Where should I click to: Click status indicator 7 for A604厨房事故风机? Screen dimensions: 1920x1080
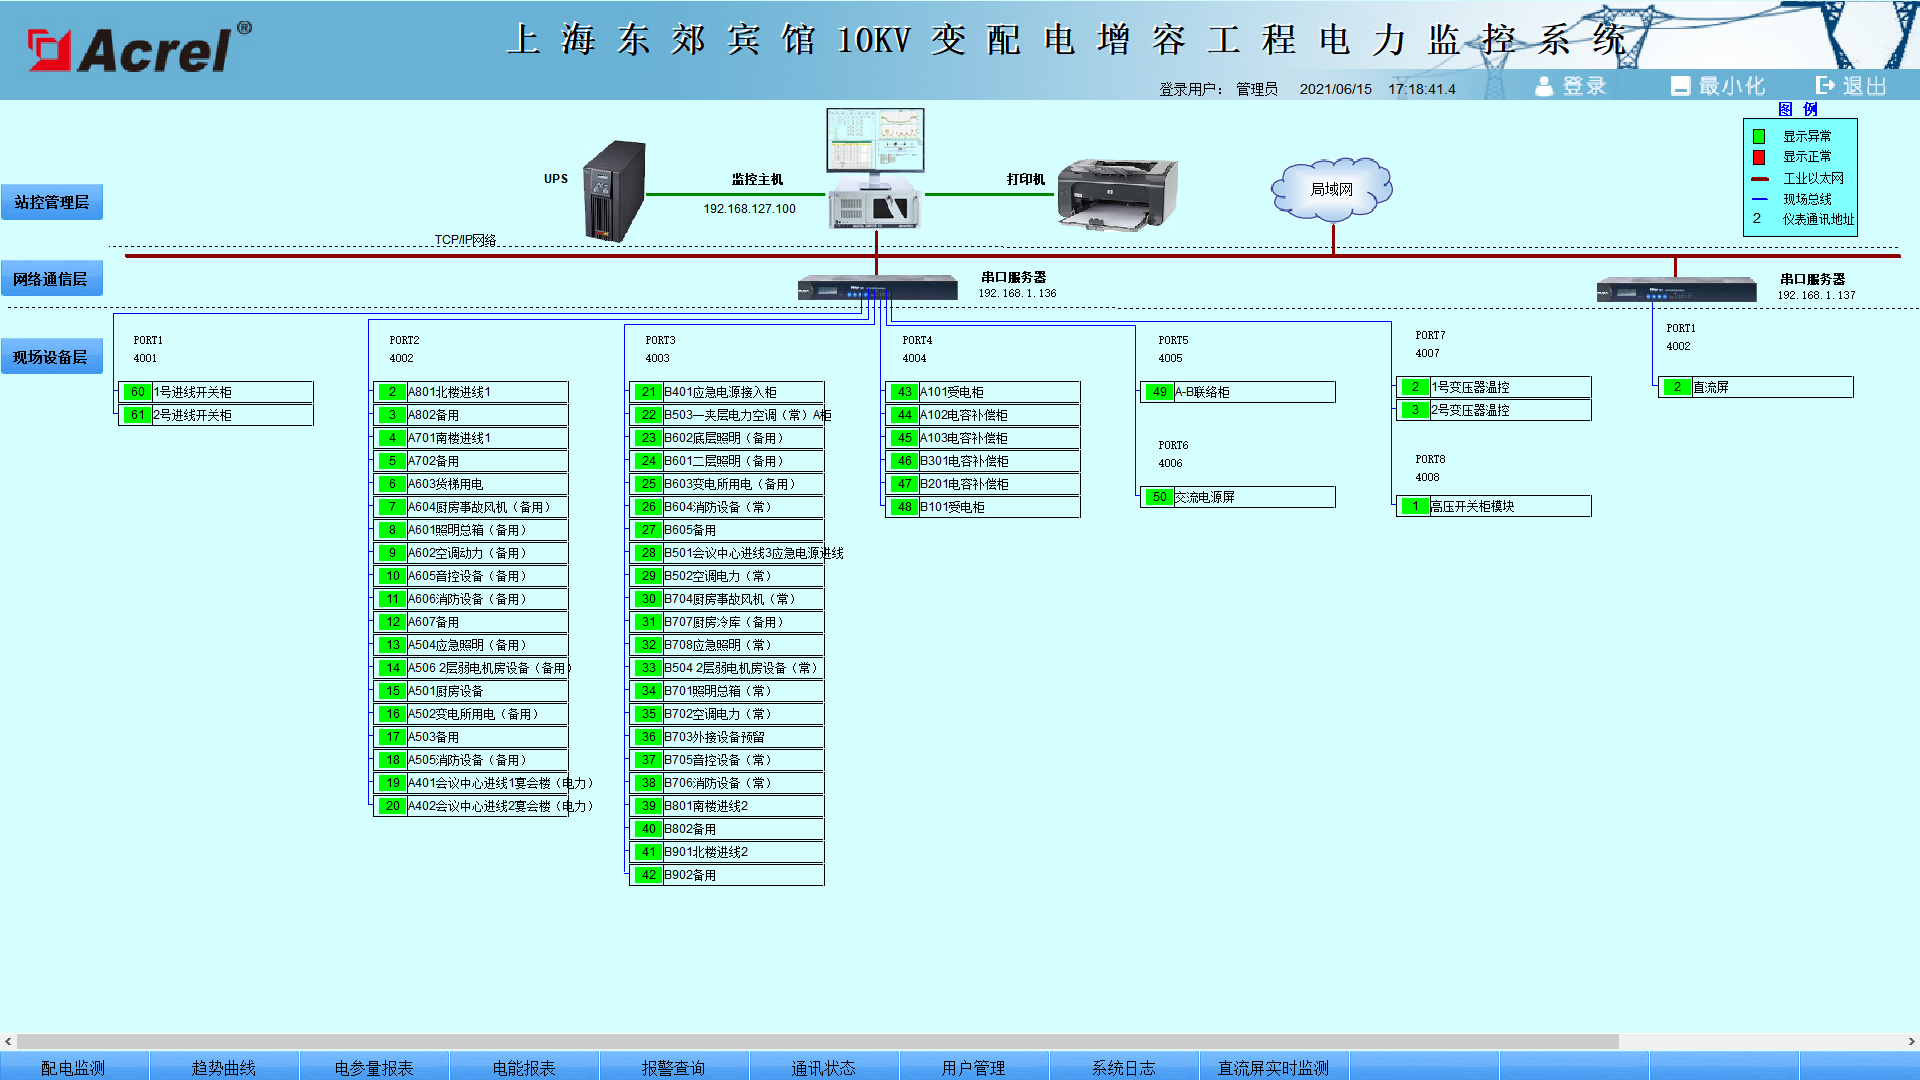392,507
